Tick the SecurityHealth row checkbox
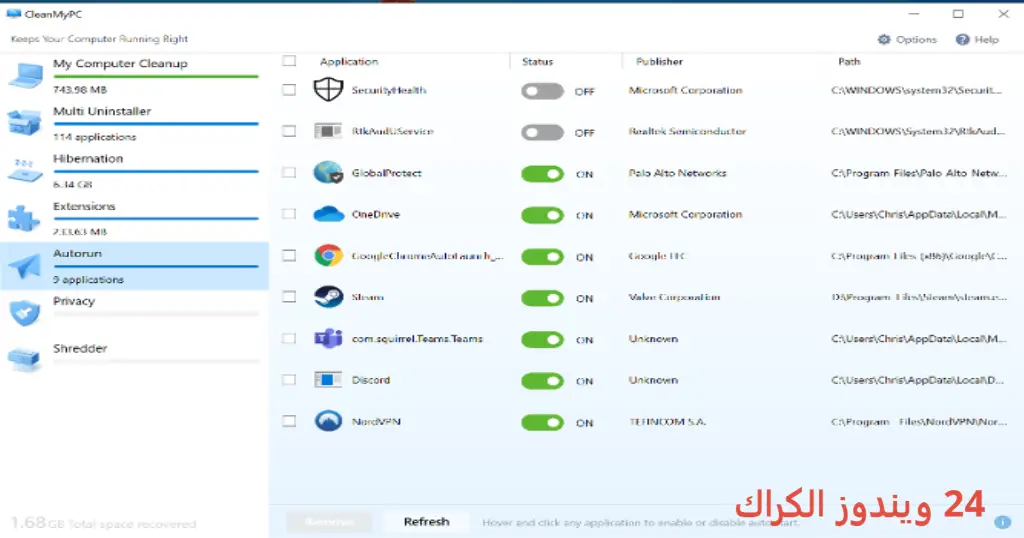Viewport: 1024px width, 538px height. (x=289, y=89)
